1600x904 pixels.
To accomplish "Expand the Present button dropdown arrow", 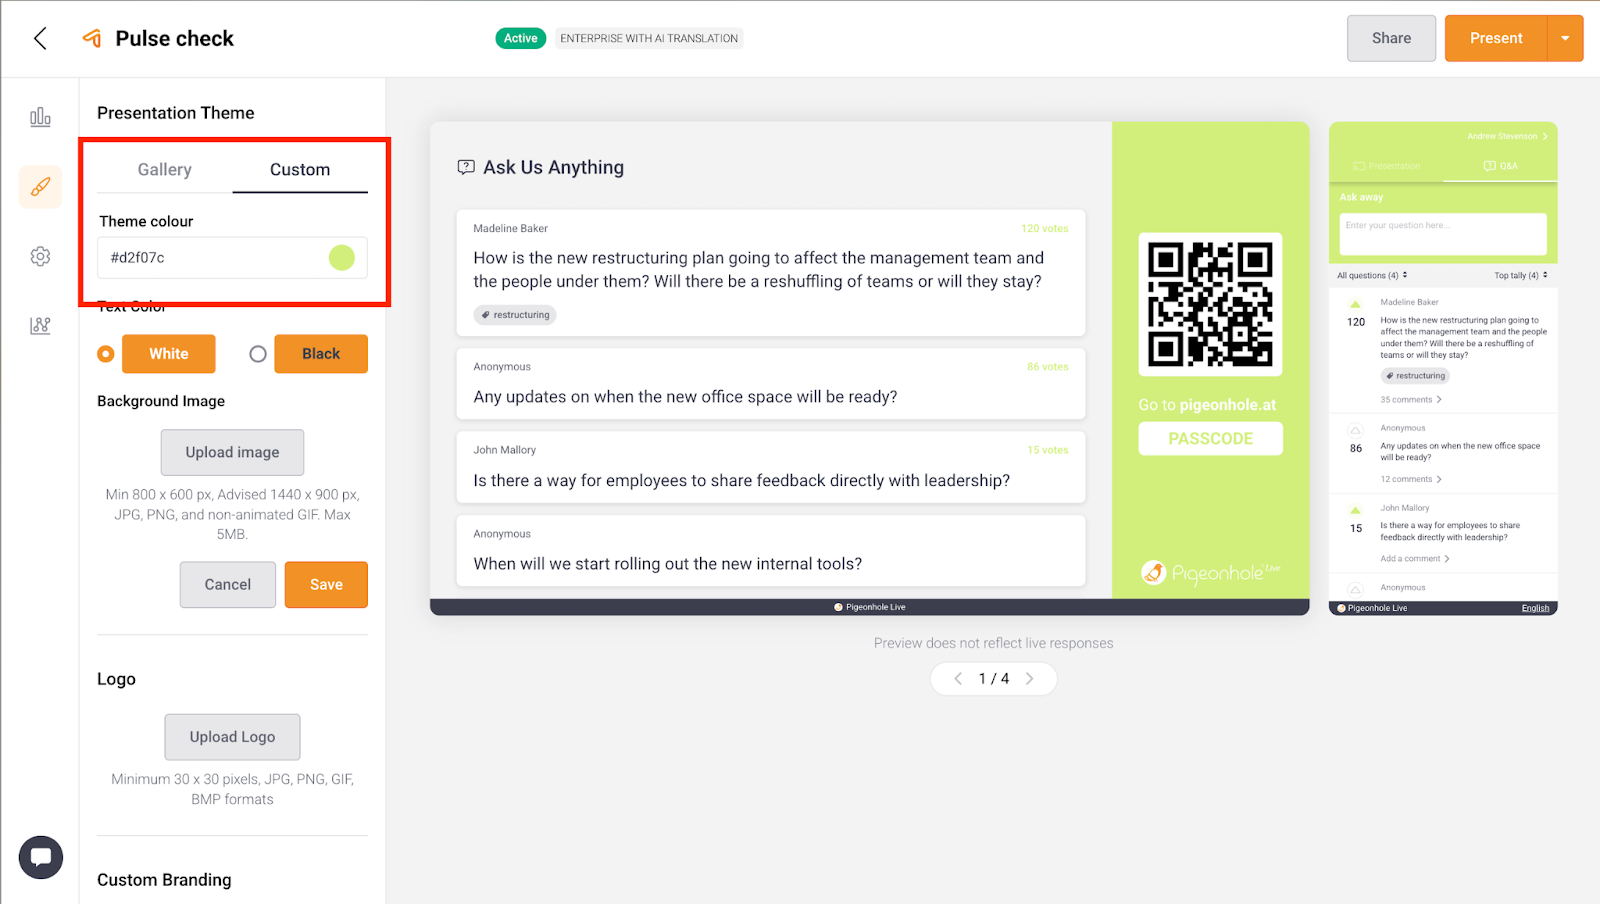I will point(1565,39).
